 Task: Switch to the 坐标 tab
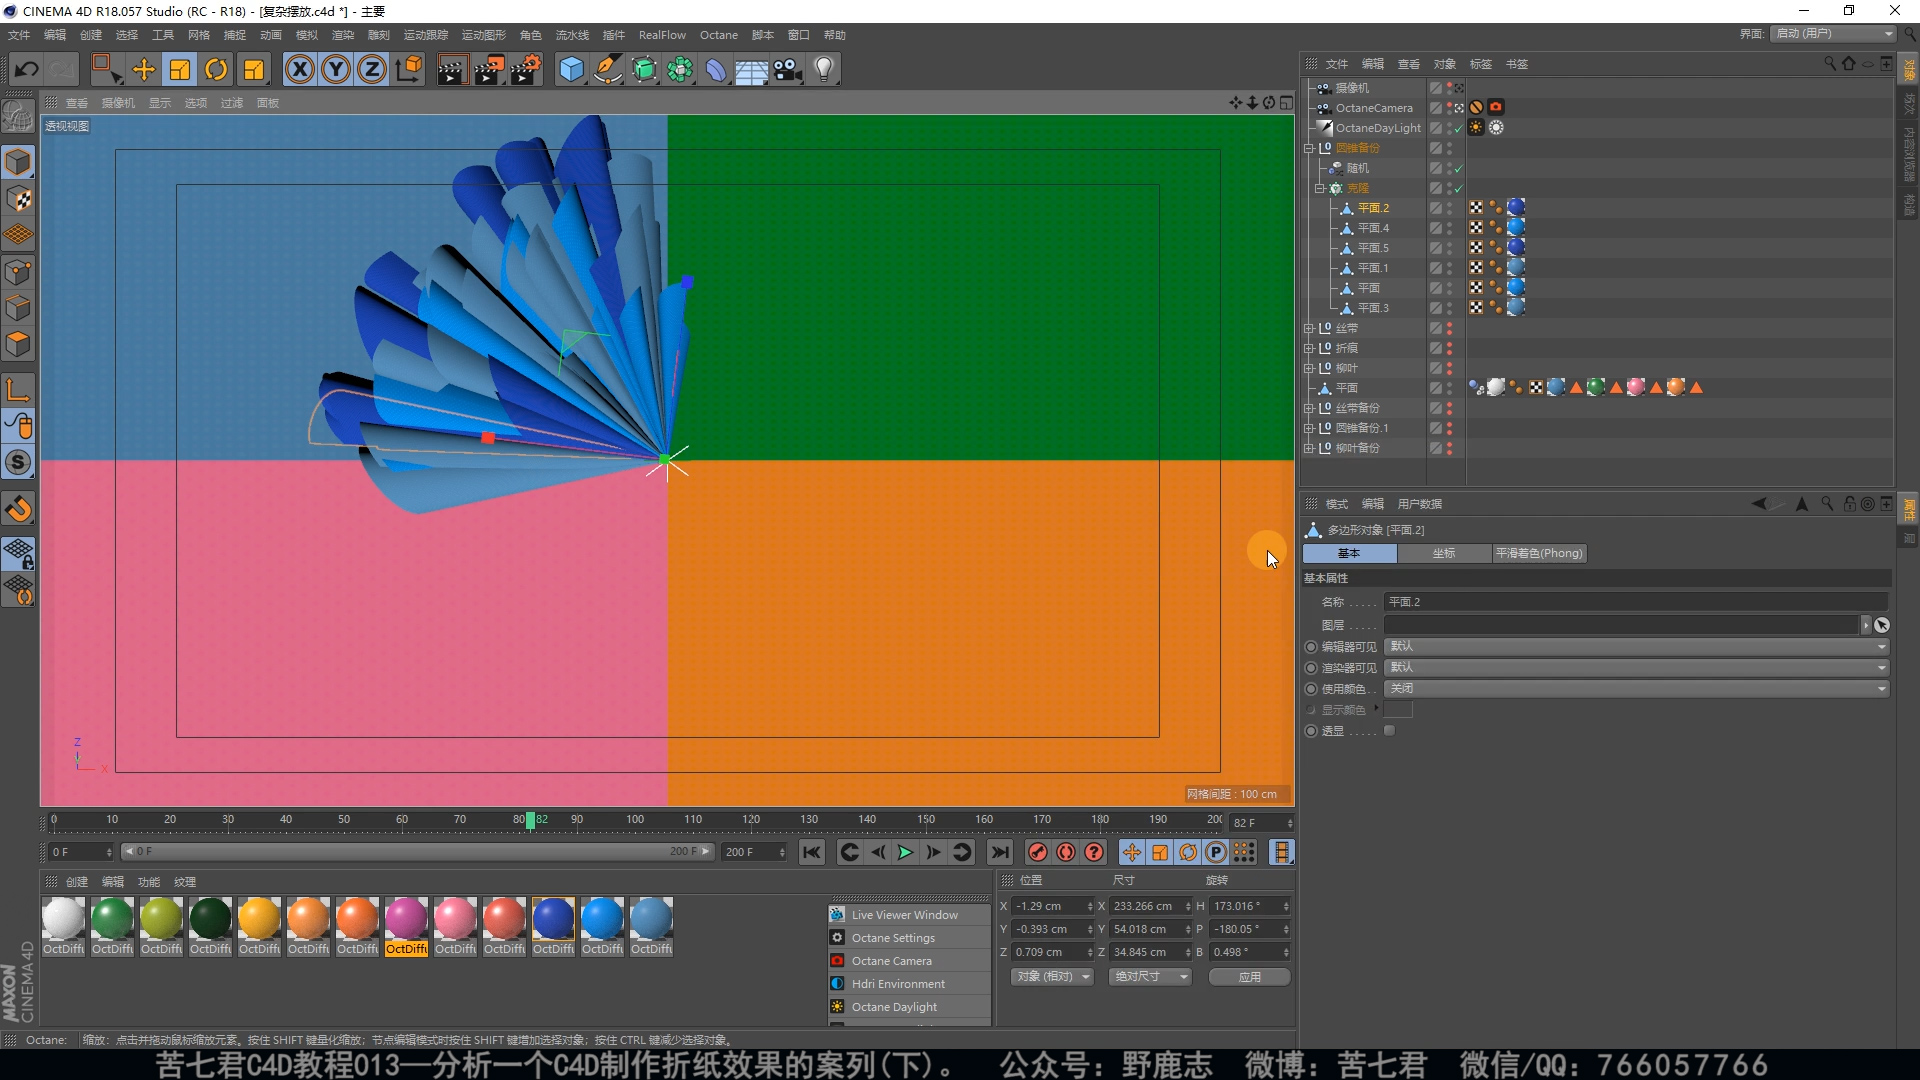point(1443,553)
